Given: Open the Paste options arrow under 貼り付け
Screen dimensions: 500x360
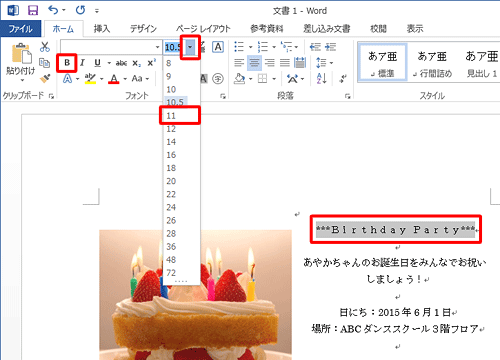Looking at the screenshot, I should point(22,80).
